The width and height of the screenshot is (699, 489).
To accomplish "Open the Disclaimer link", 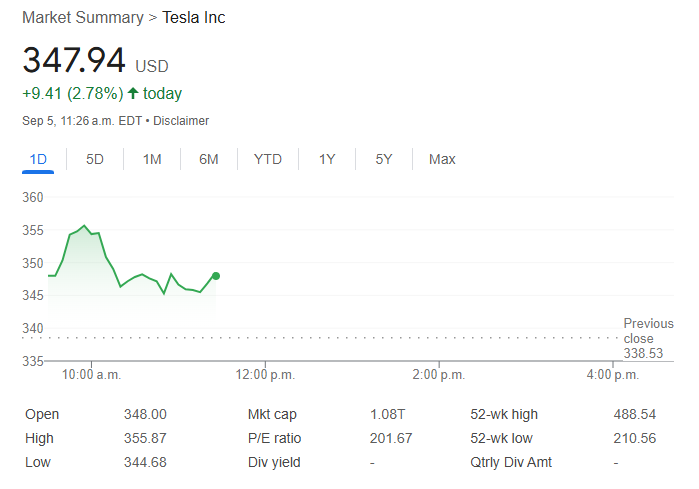I will pyautogui.click(x=181, y=121).
